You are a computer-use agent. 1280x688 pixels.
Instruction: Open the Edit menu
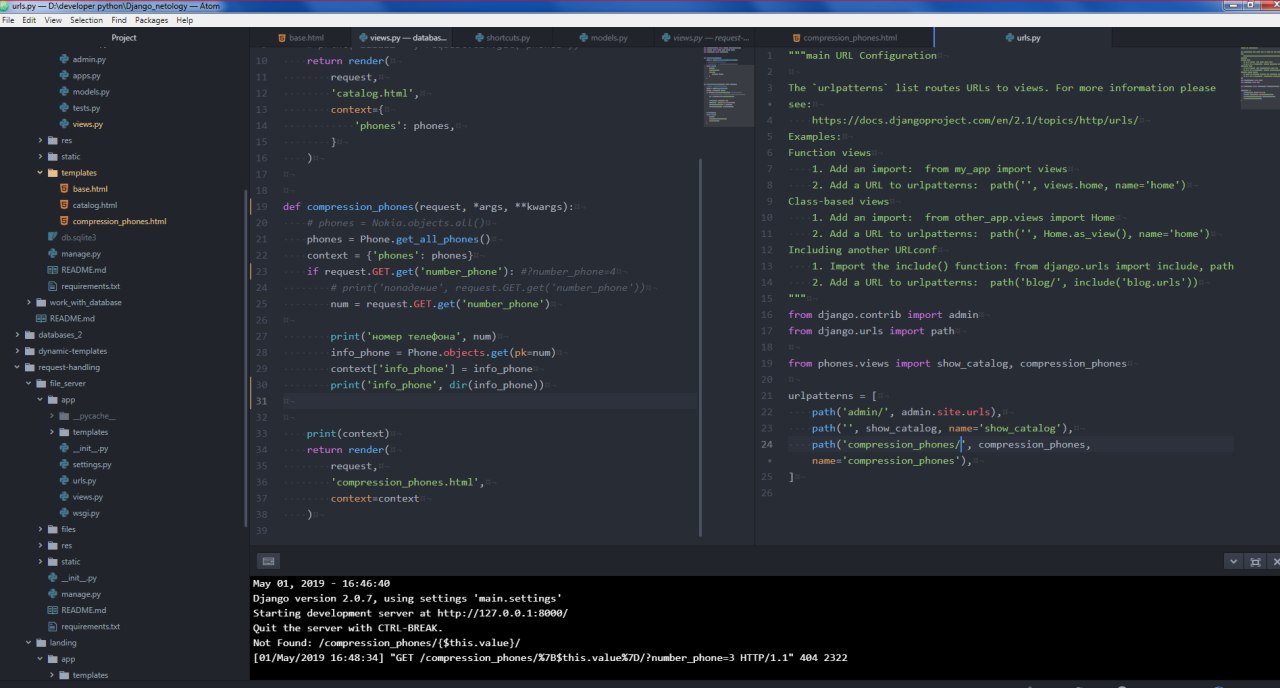tap(29, 20)
